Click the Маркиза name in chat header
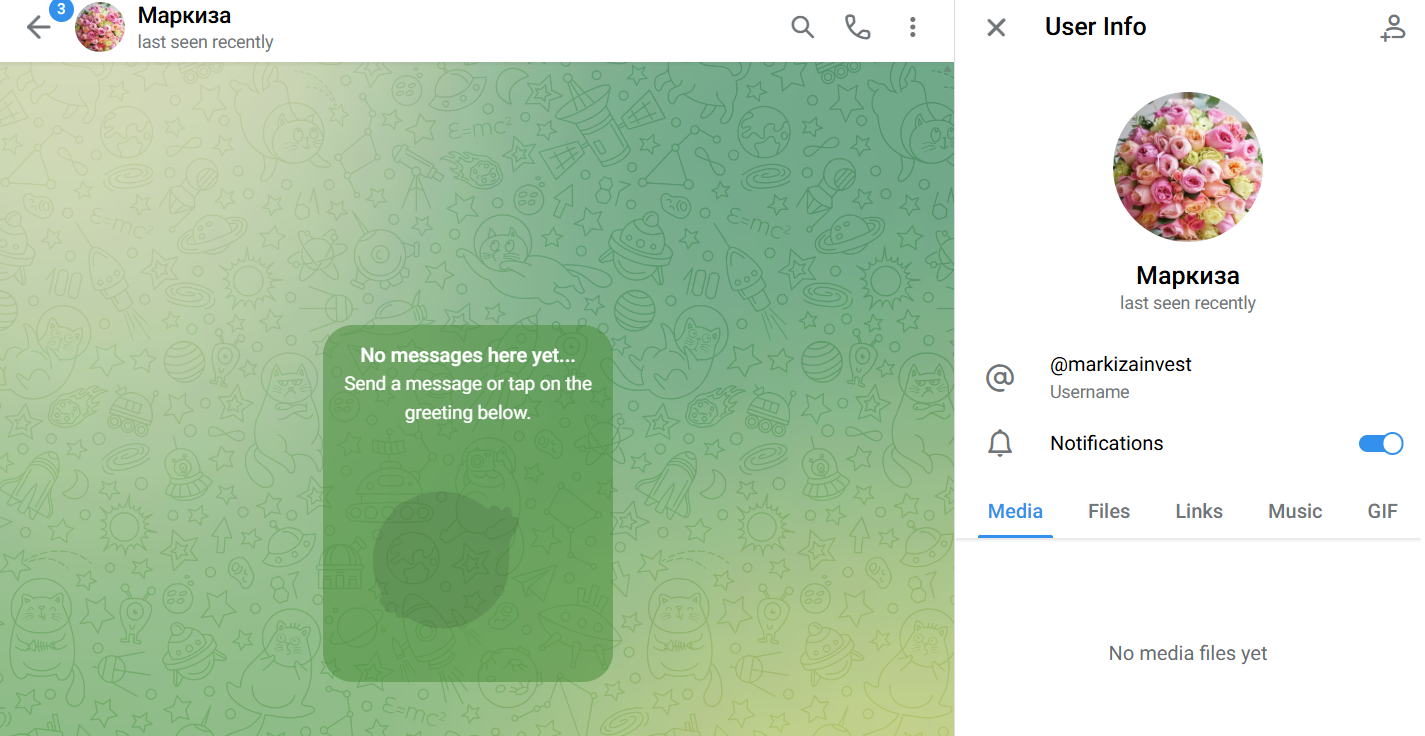Image resolution: width=1425 pixels, height=736 pixels. coord(184,15)
